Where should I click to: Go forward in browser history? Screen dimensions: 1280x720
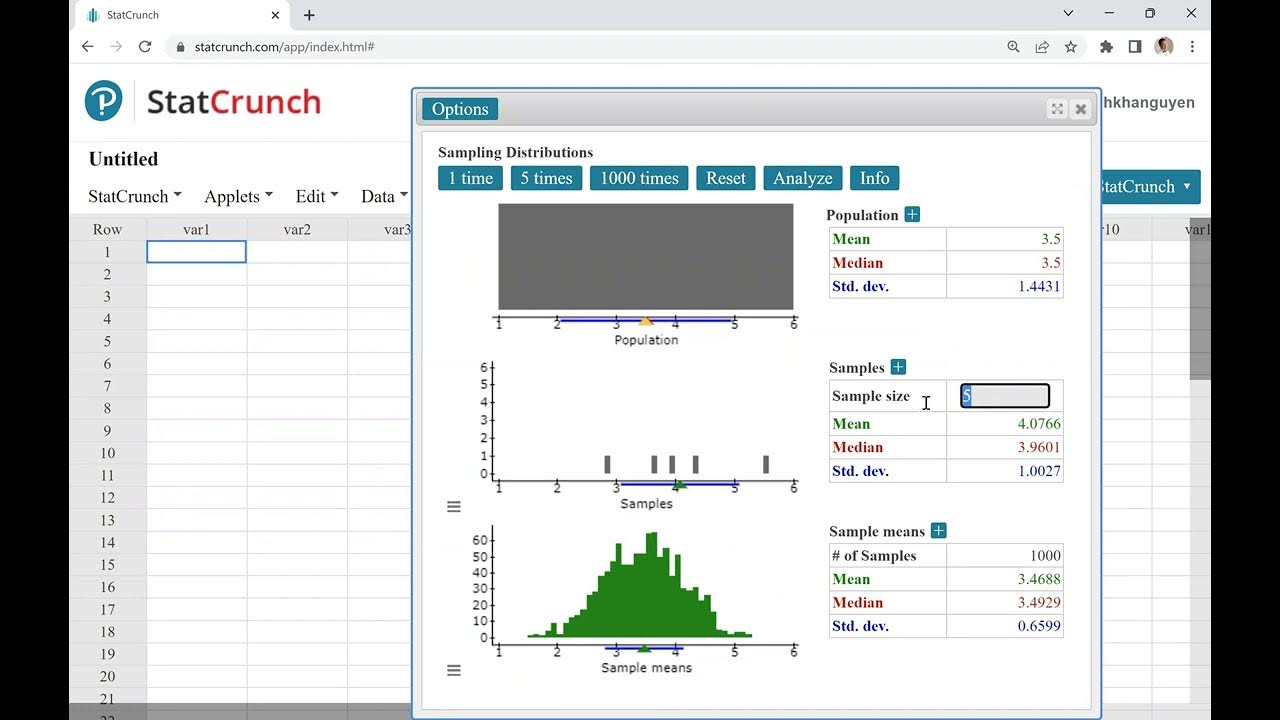116,46
